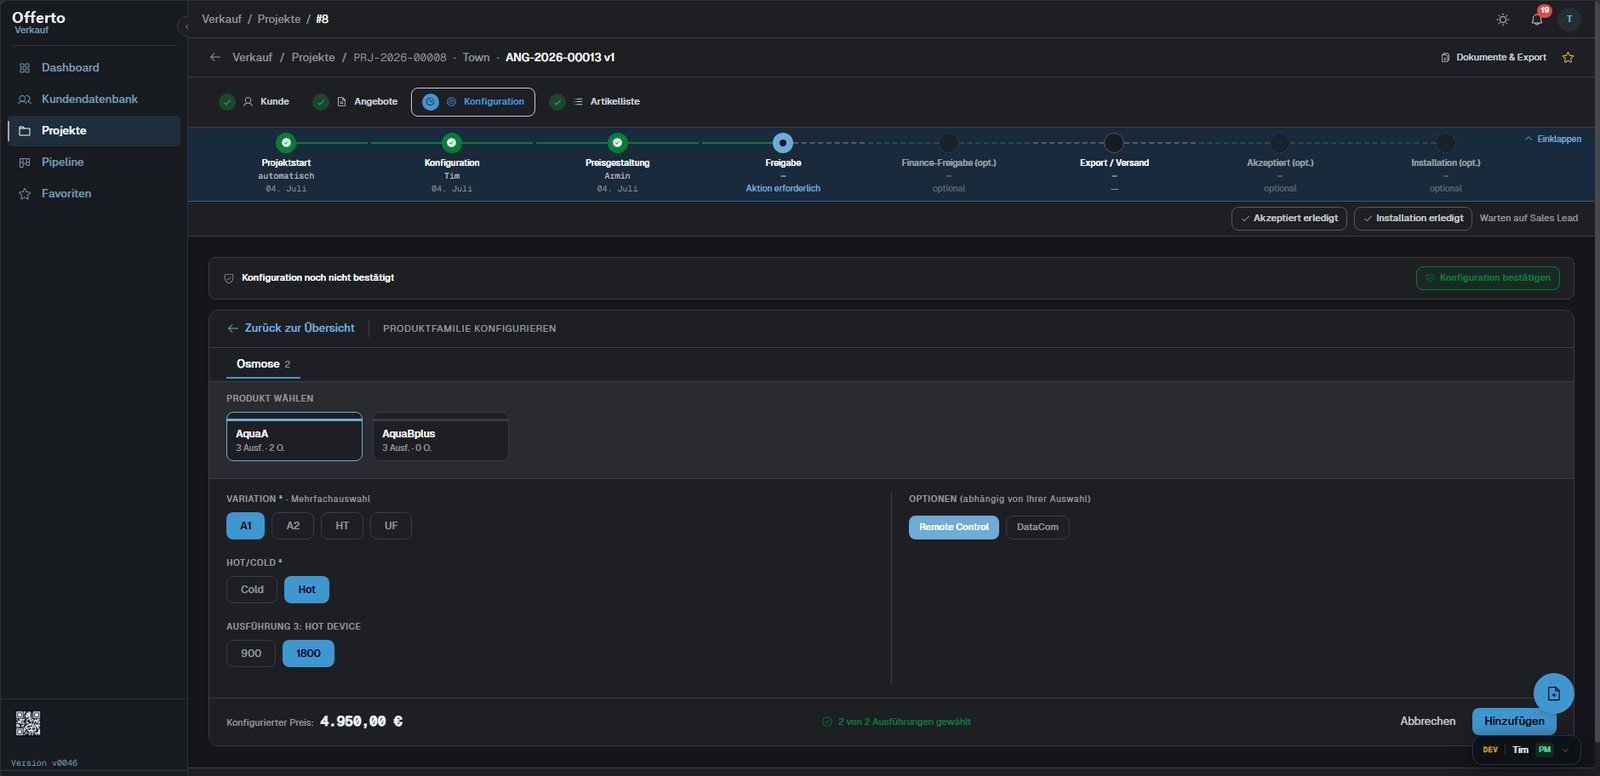Viewport: 1600px width, 776px height.
Task: Click the QR code icon
Action: click(28, 723)
